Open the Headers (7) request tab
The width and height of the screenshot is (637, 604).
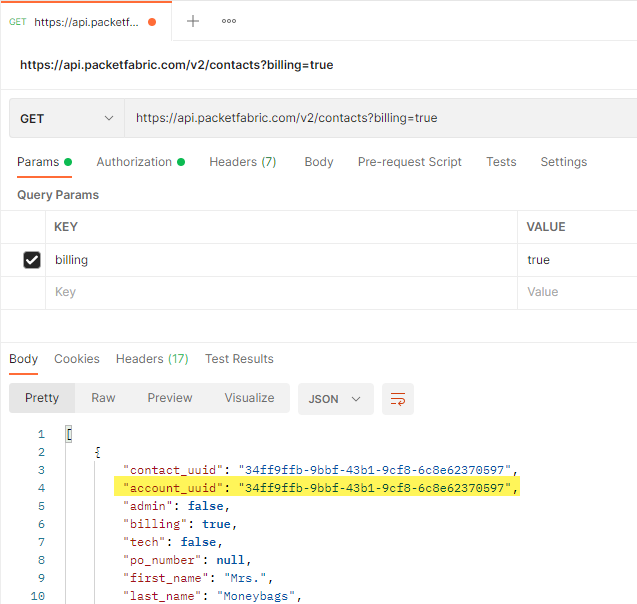coord(242,162)
